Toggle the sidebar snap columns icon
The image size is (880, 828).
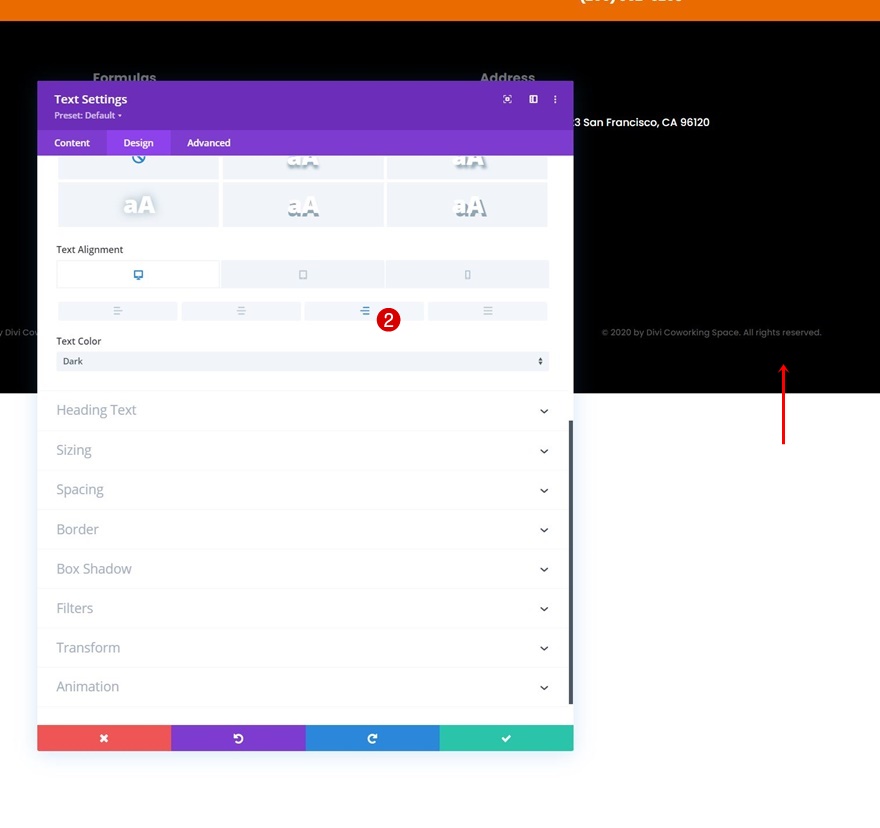533,99
